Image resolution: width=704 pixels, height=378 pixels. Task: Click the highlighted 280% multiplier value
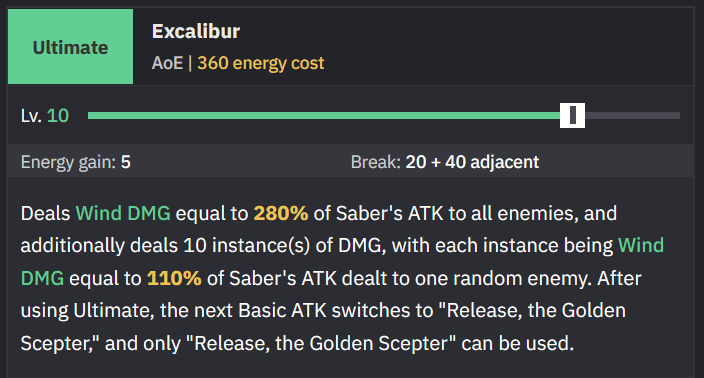281,213
